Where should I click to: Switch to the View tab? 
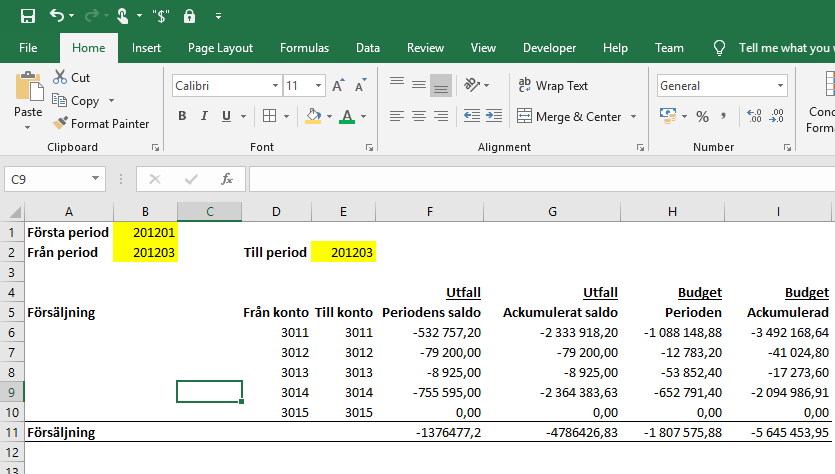484,48
